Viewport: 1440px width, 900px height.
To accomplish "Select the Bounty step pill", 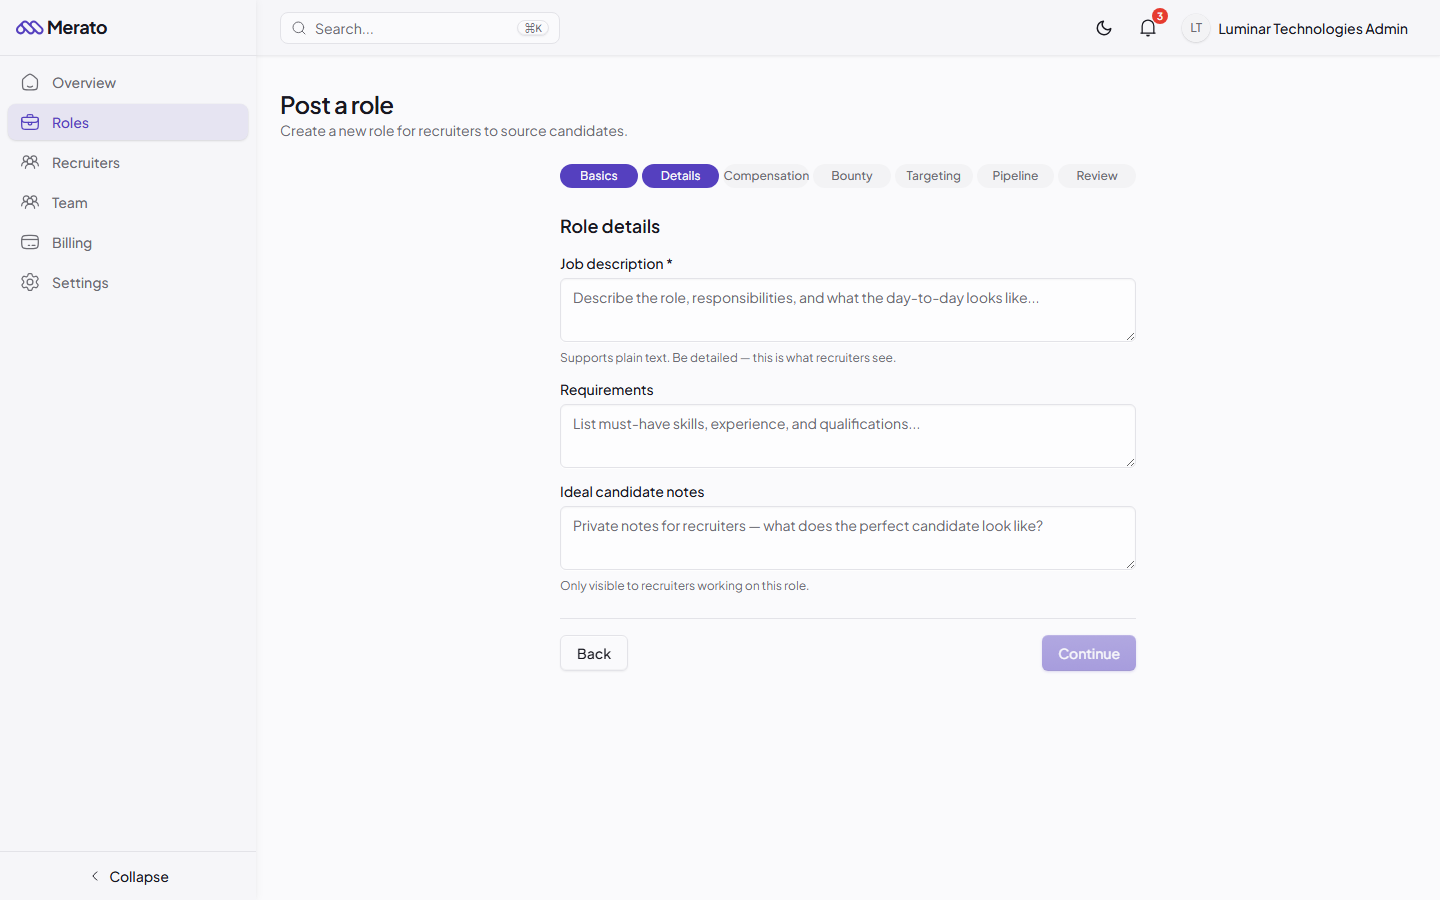I will tap(851, 175).
